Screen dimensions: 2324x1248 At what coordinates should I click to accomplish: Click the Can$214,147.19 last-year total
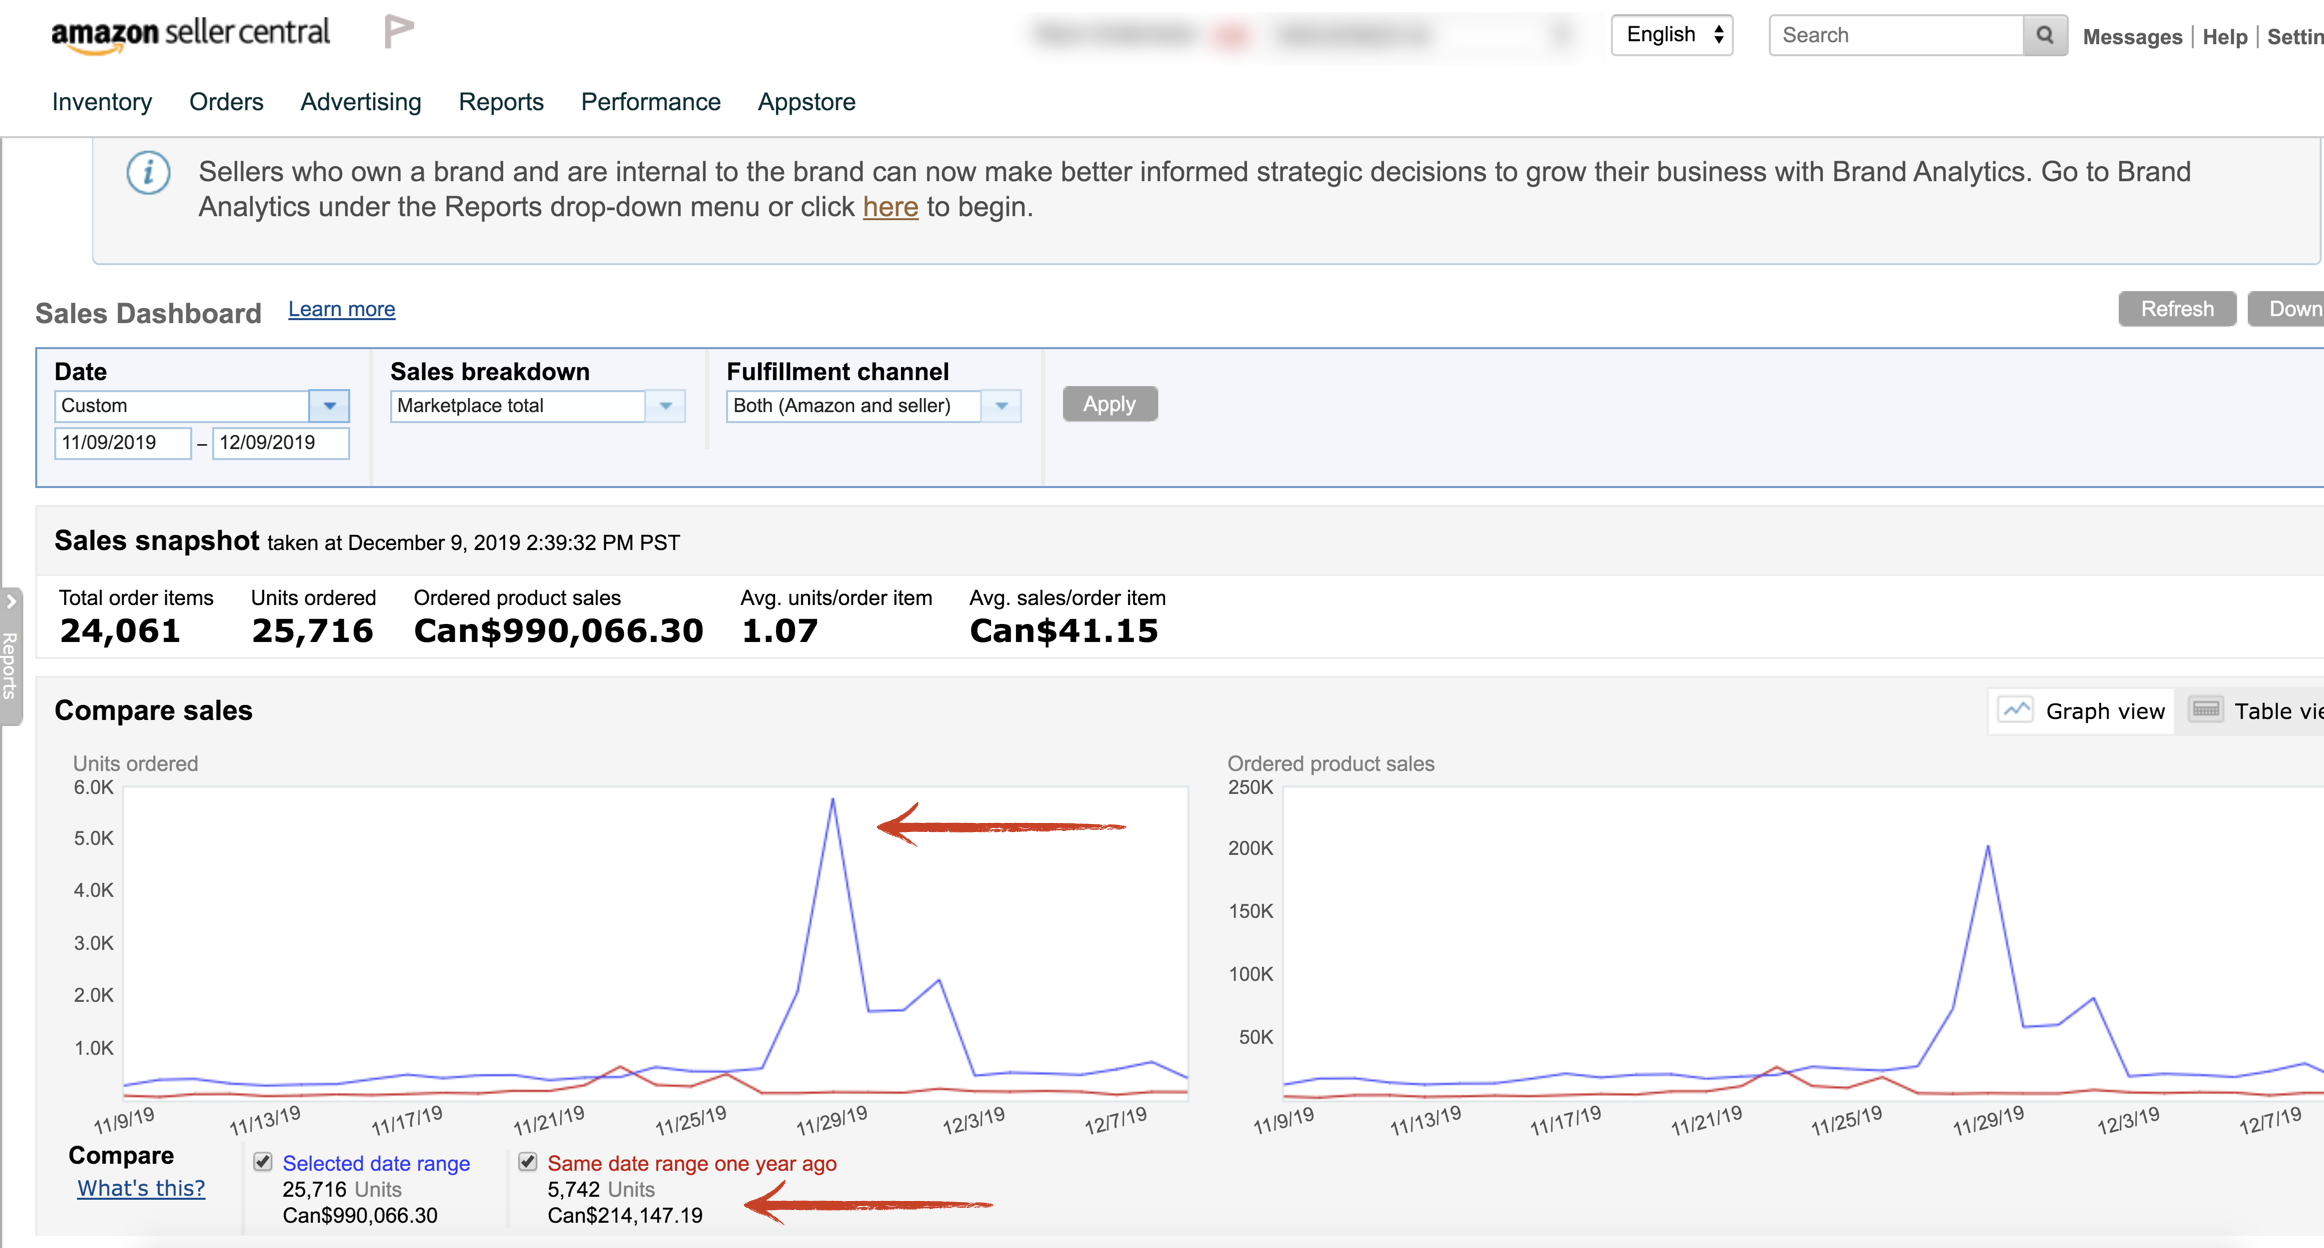pos(625,1215)
